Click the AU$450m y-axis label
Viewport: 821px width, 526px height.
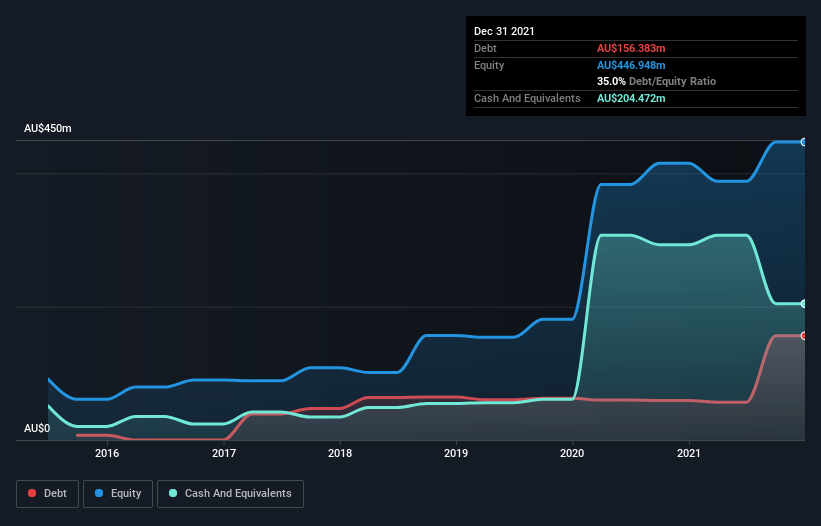tap(48, 128)
